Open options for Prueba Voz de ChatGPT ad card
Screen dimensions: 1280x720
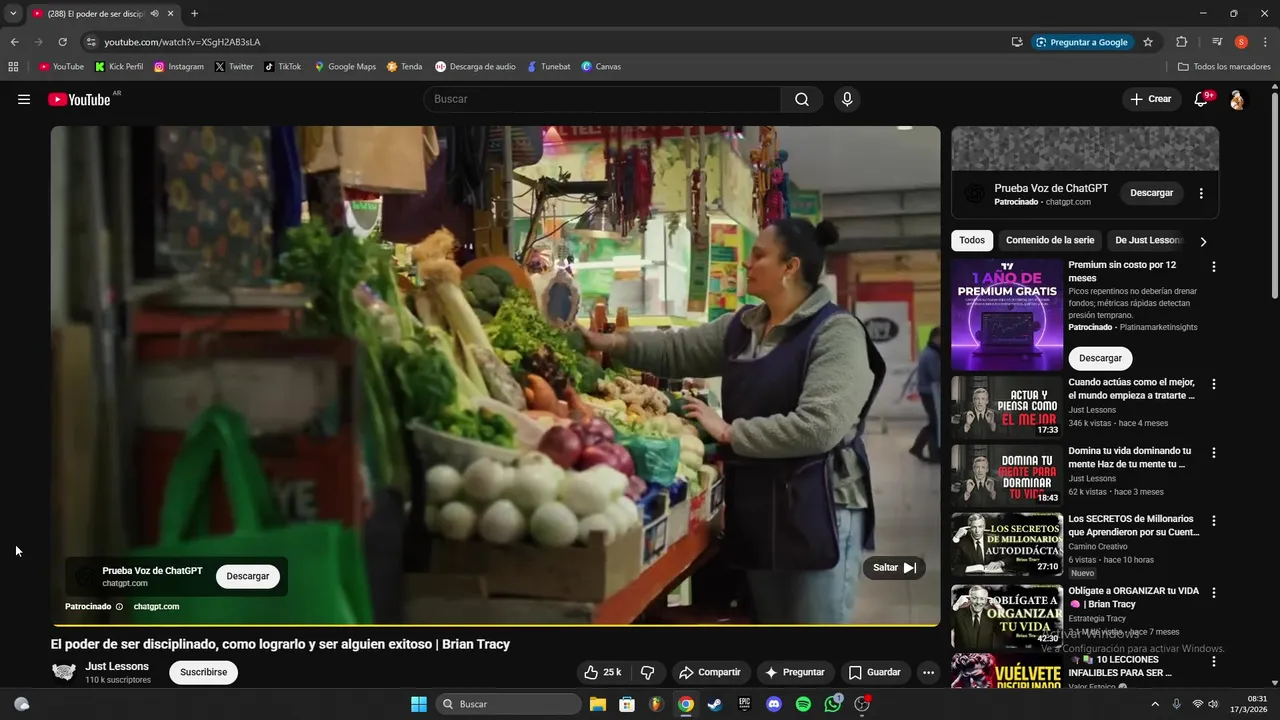point(1201,193)
